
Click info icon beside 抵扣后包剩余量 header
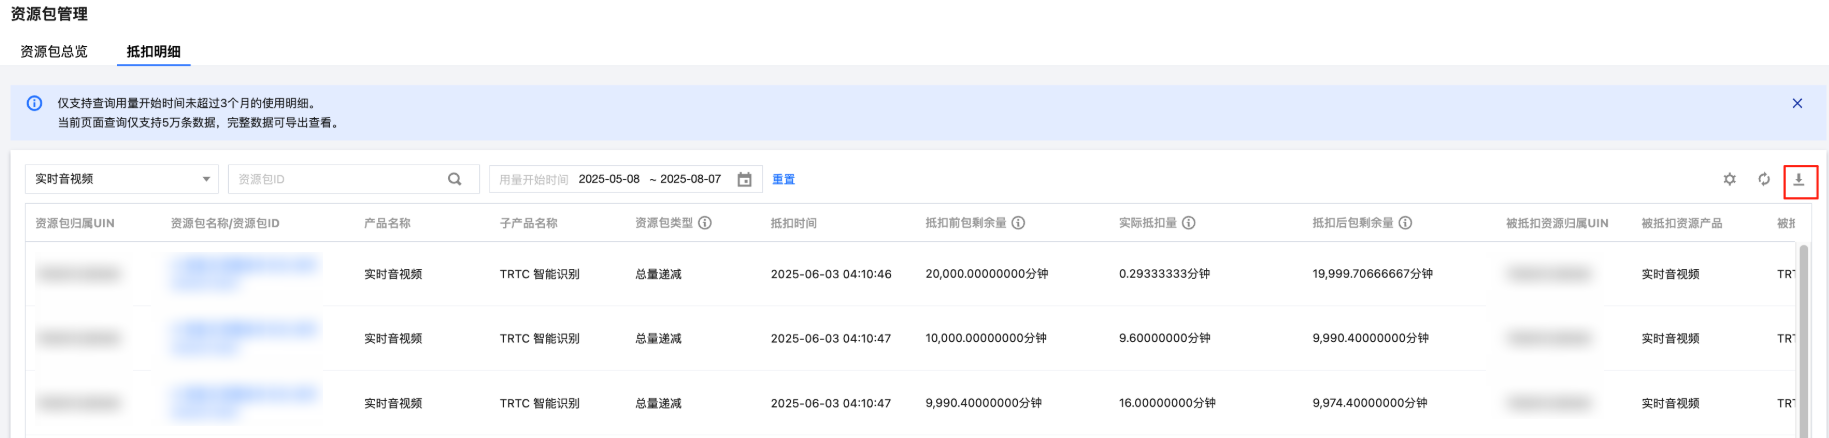point(1405,223)
